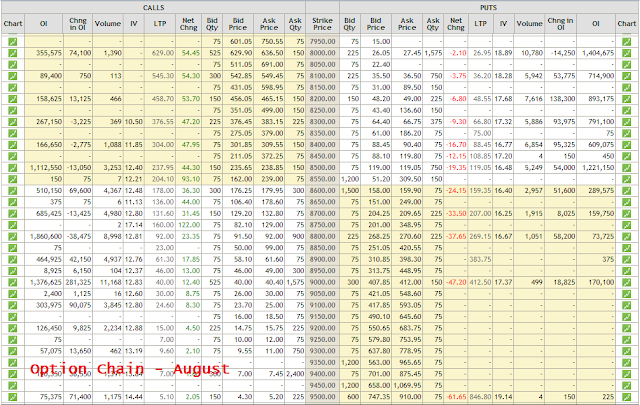This screenshot has width=640, height=405.
Task: Click strike price 8500.00
Action: click(x=322, y=168)
